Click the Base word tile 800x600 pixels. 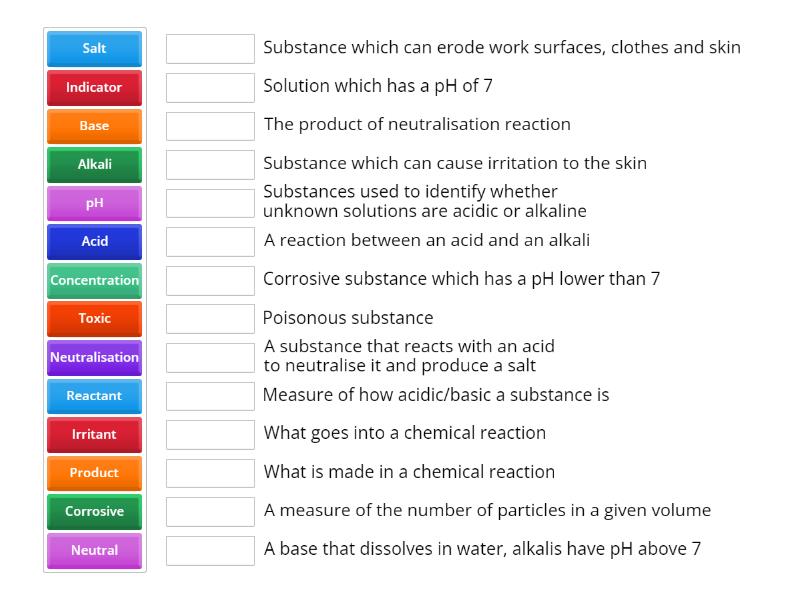pos(94,126)
